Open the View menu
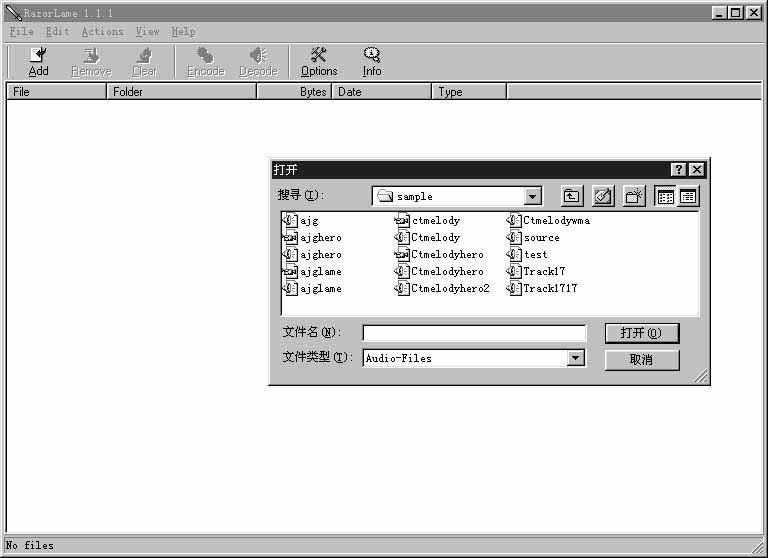 click(147, 31)
